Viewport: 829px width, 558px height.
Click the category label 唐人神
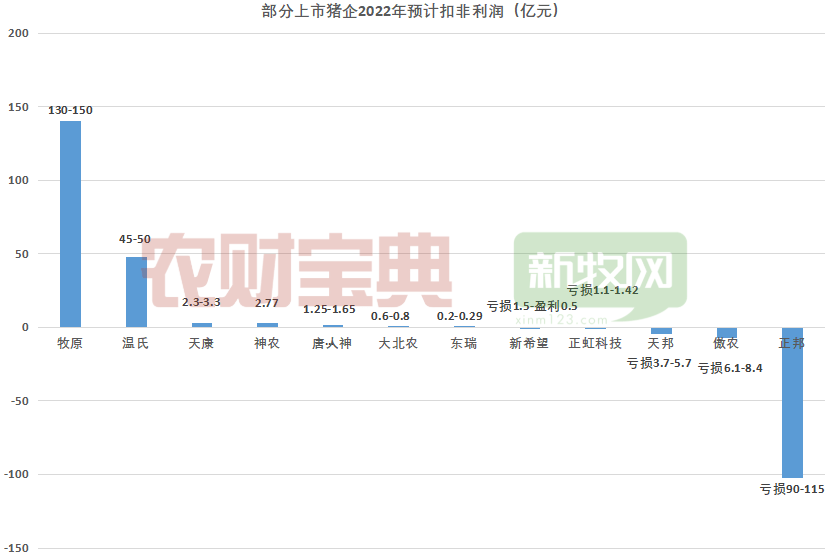pos(332,343)
